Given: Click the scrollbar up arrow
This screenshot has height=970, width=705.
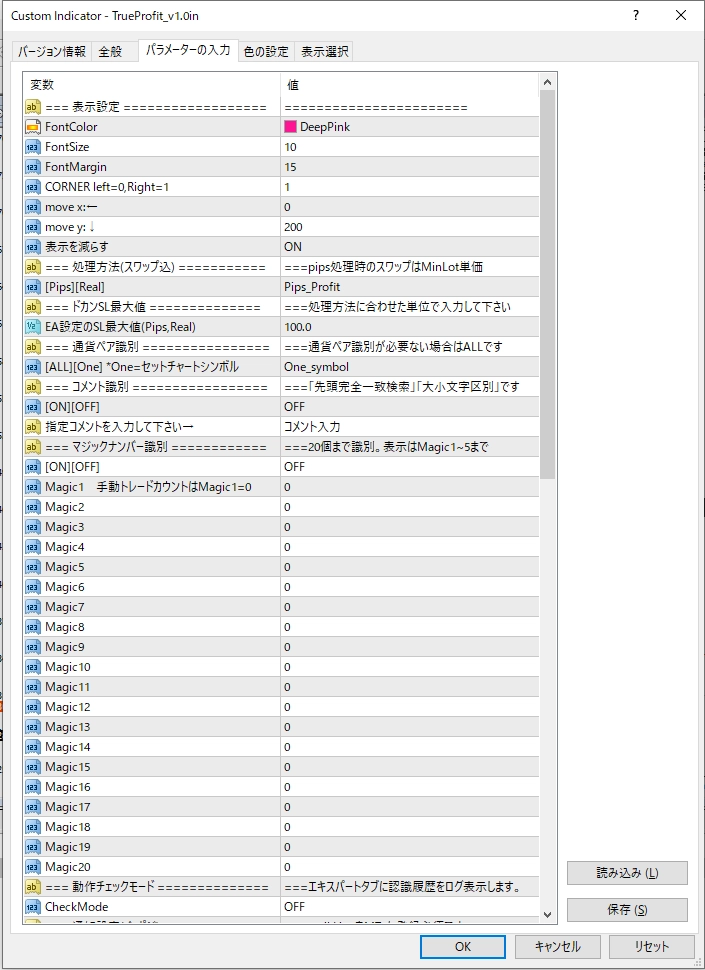Looking at the screenshot, I should coord(547,82).
